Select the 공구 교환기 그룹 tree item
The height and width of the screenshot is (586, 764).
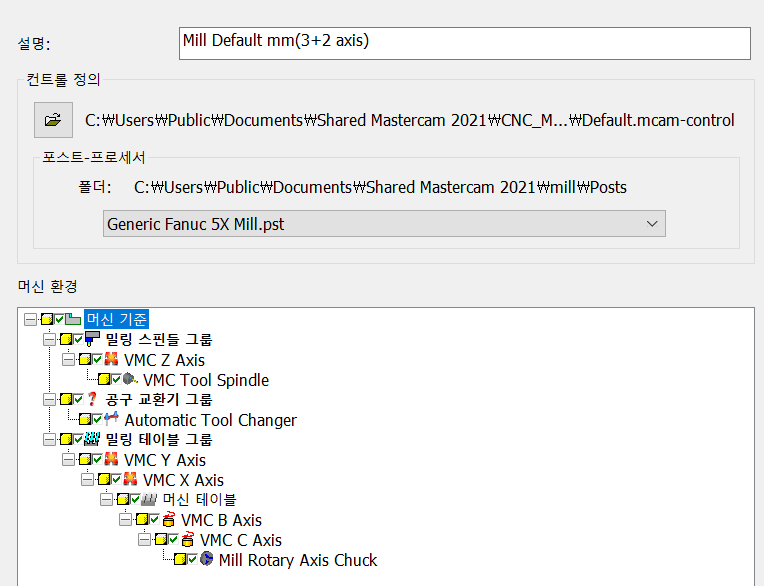pyautogui.click(x=159, y=399)
